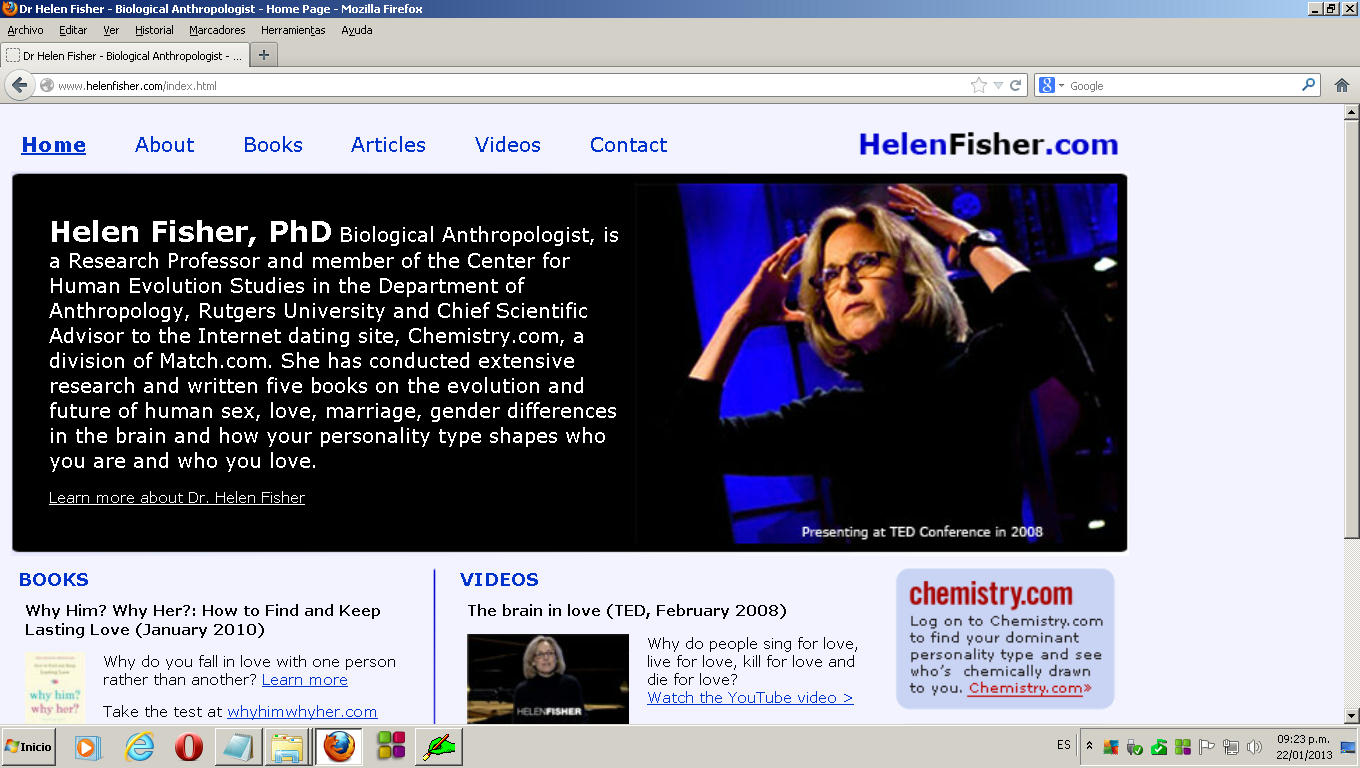Screen dimensions: 1360x768
Task: Open the Marcadores menu
Action: [x=217, y=30]
